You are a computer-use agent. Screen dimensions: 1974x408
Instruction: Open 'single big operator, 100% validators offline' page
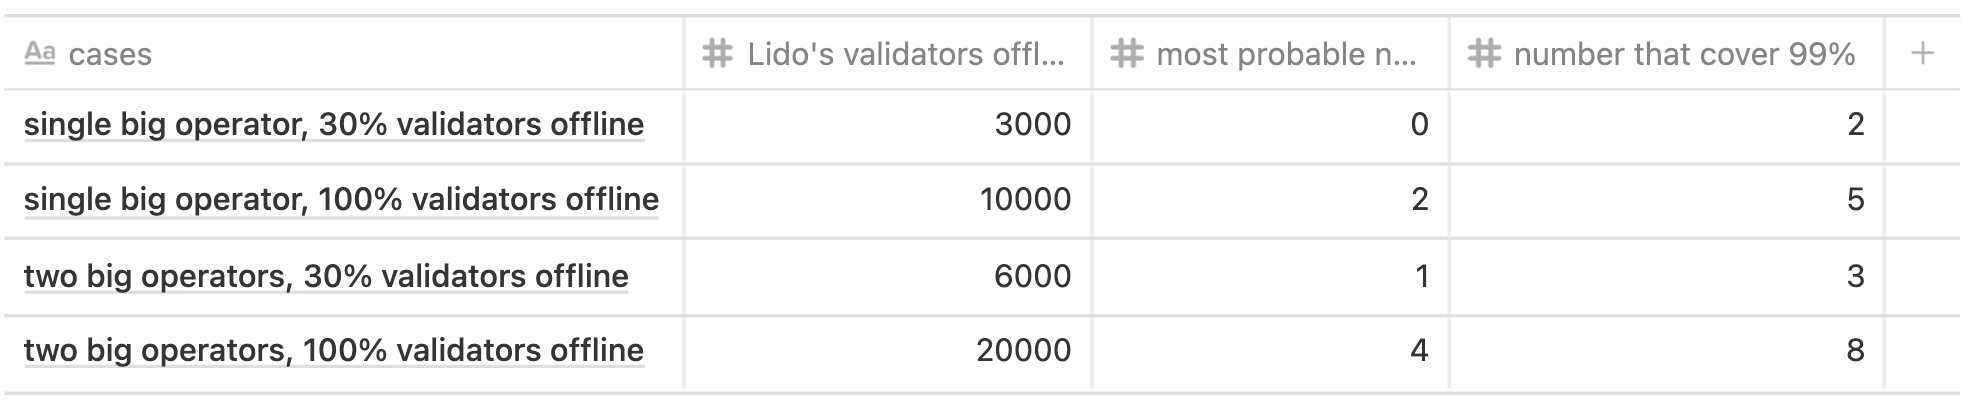click(x=341, y=199)
